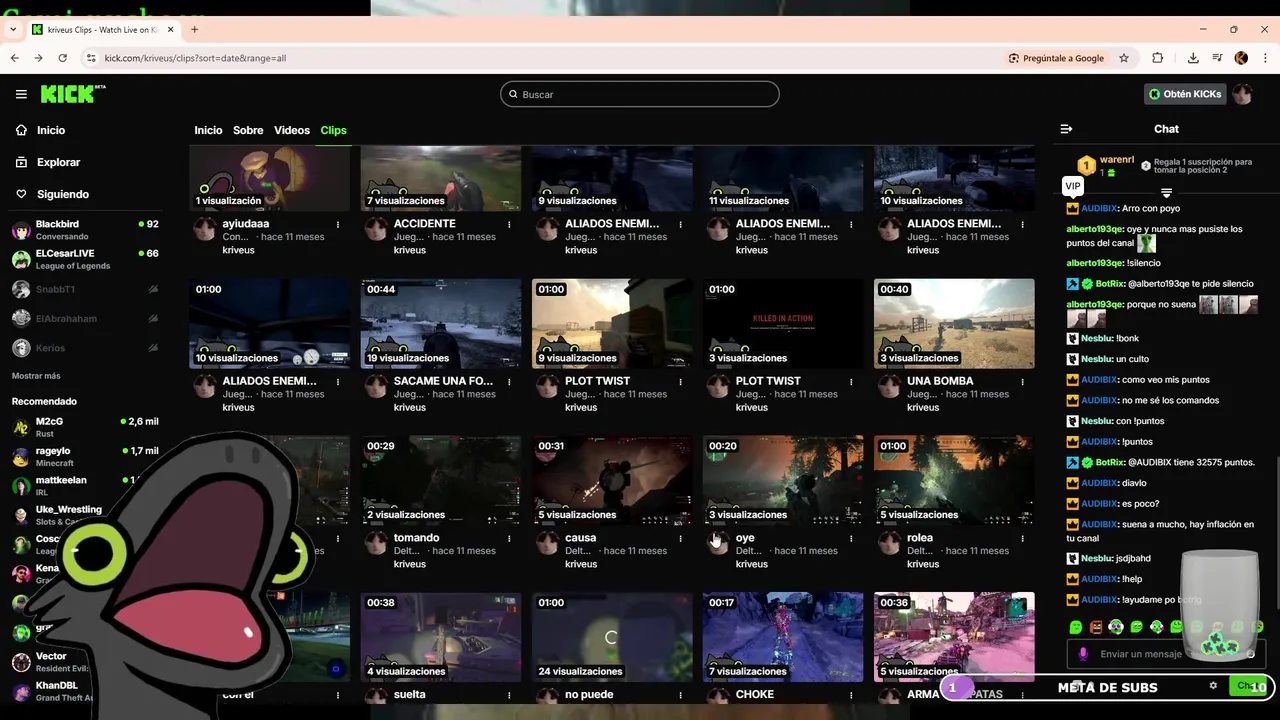1280x720 pixels.
Task: Reload the current page
Action: coord(62,58)
